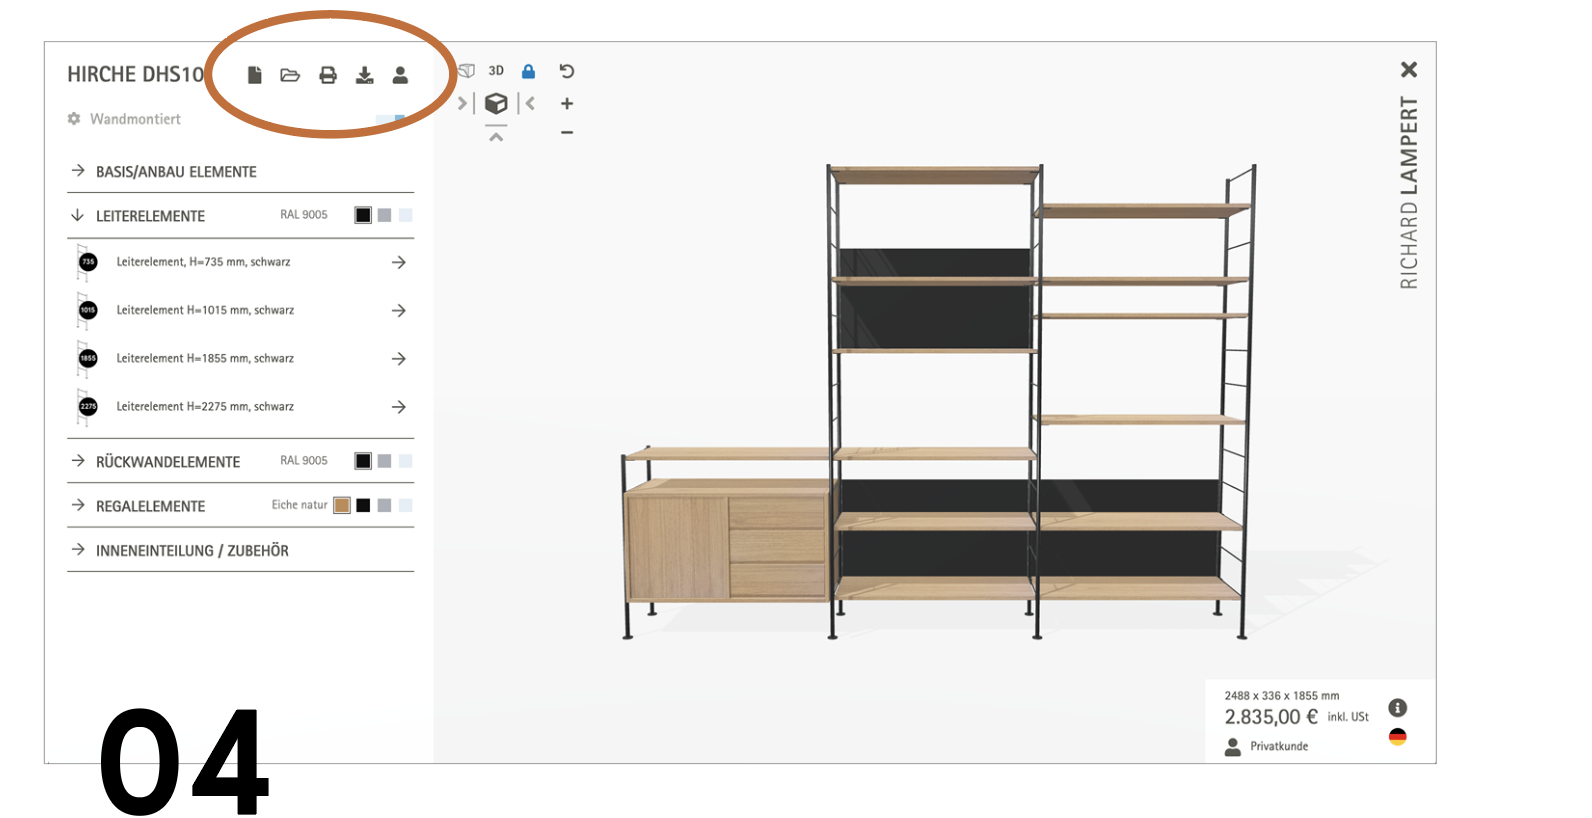
Task: Choose black swatch for REGALELEMENTE
Action: click(363, 506)
